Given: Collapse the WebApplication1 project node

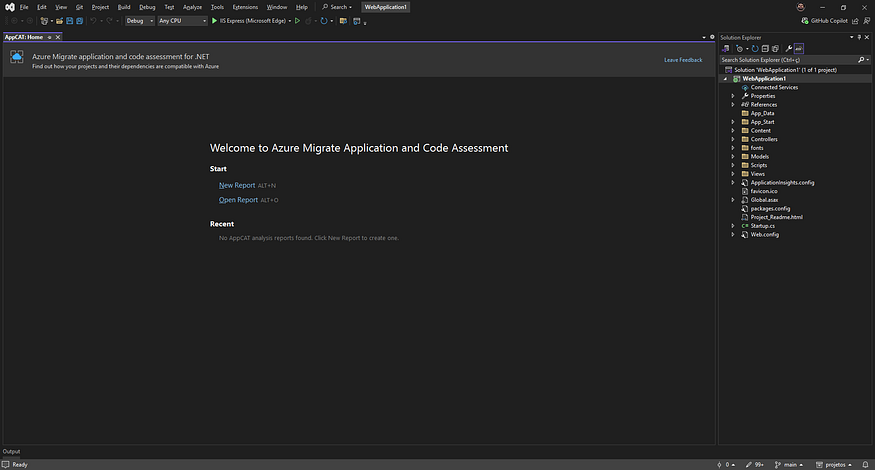Looking at the screenshot, I should [725, 79].
